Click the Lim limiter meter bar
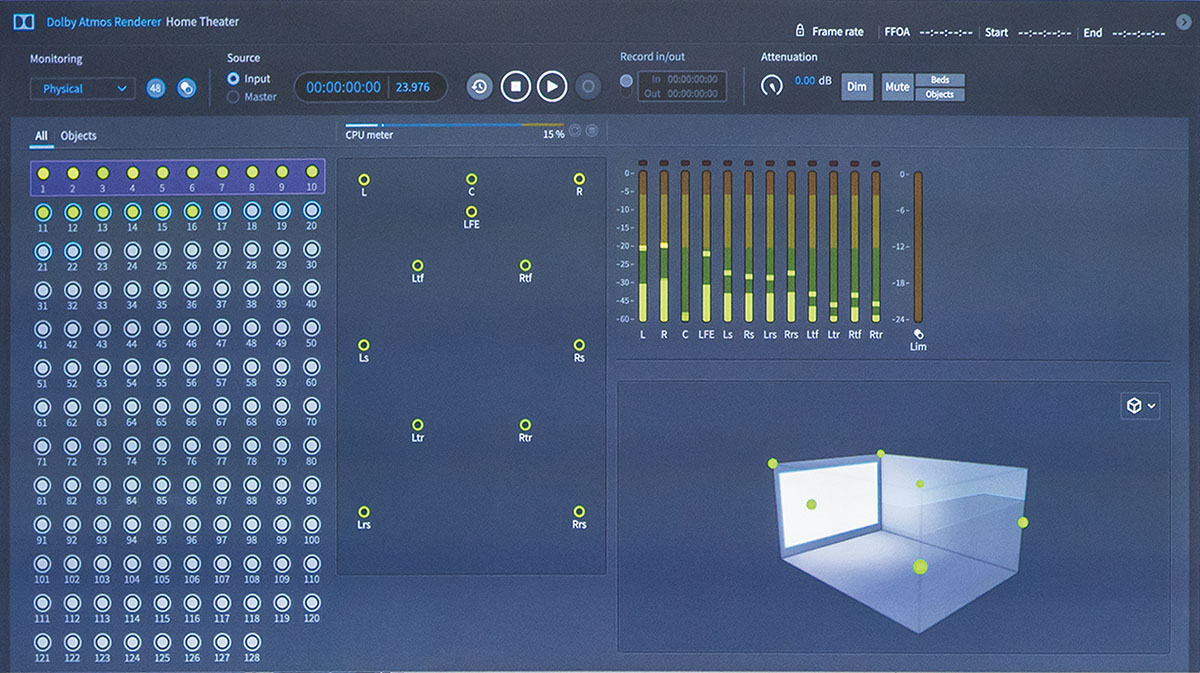 coord(918,246)
